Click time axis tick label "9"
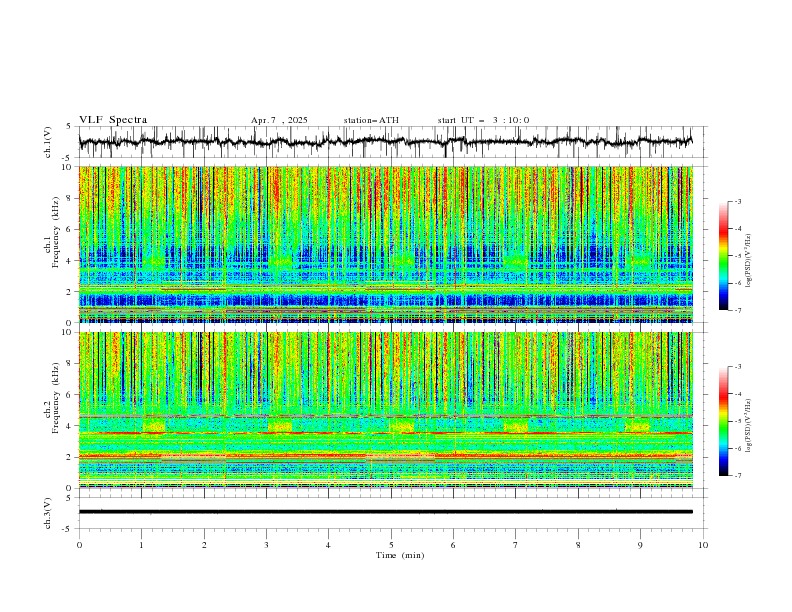Screen dimensions: 792x612 (x=640, y=545)
